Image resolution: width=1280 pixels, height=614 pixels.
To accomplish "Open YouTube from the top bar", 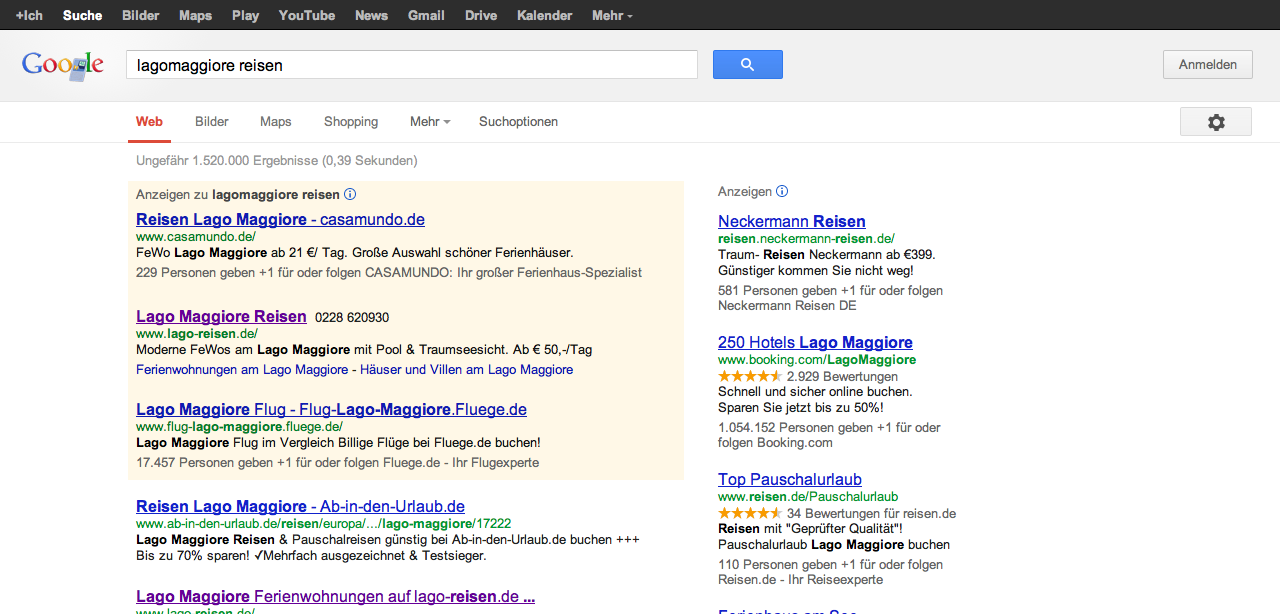I will click(x=307, y=15).
